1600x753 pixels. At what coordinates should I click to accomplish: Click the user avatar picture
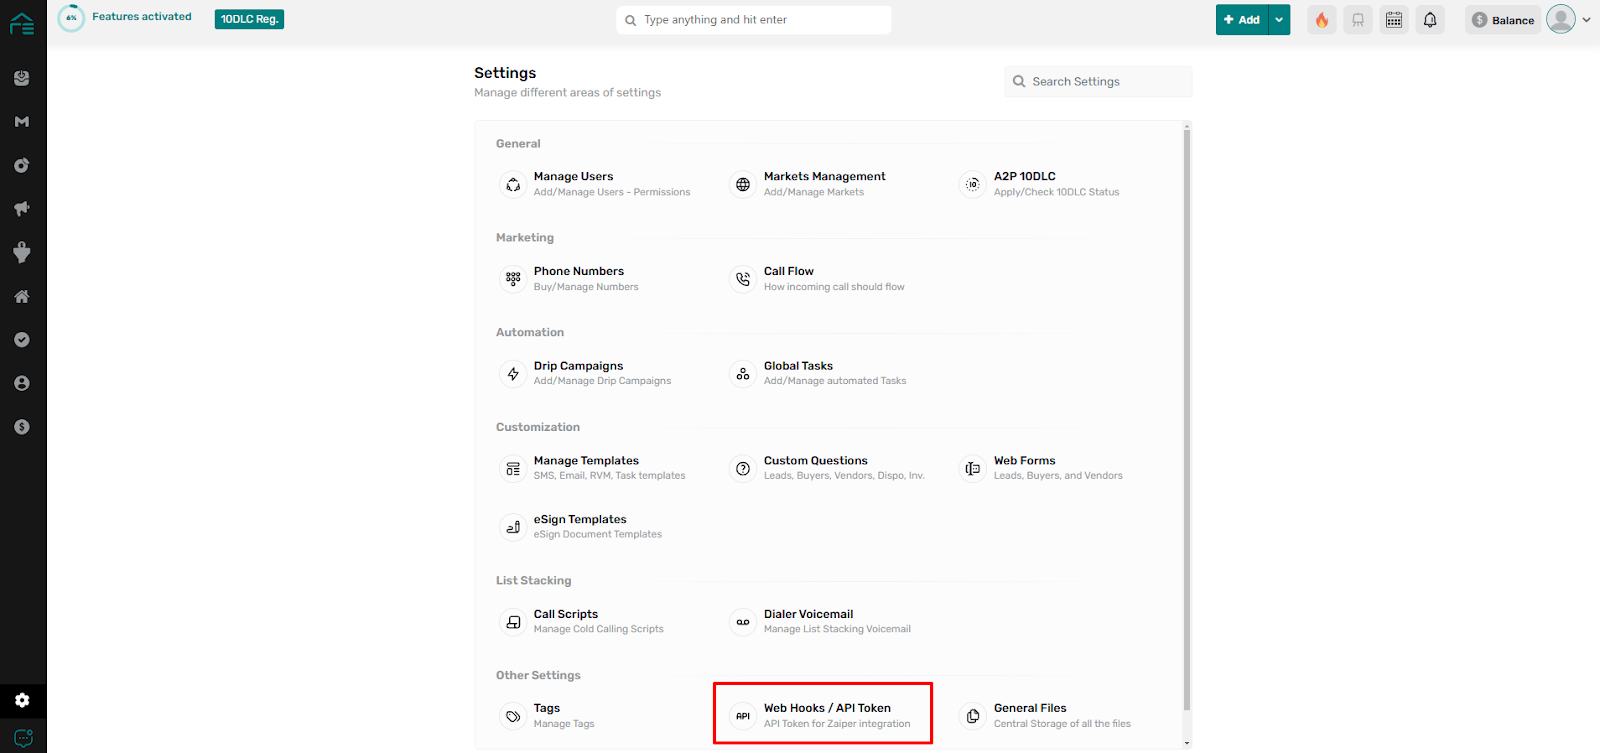pos(1560,19)
